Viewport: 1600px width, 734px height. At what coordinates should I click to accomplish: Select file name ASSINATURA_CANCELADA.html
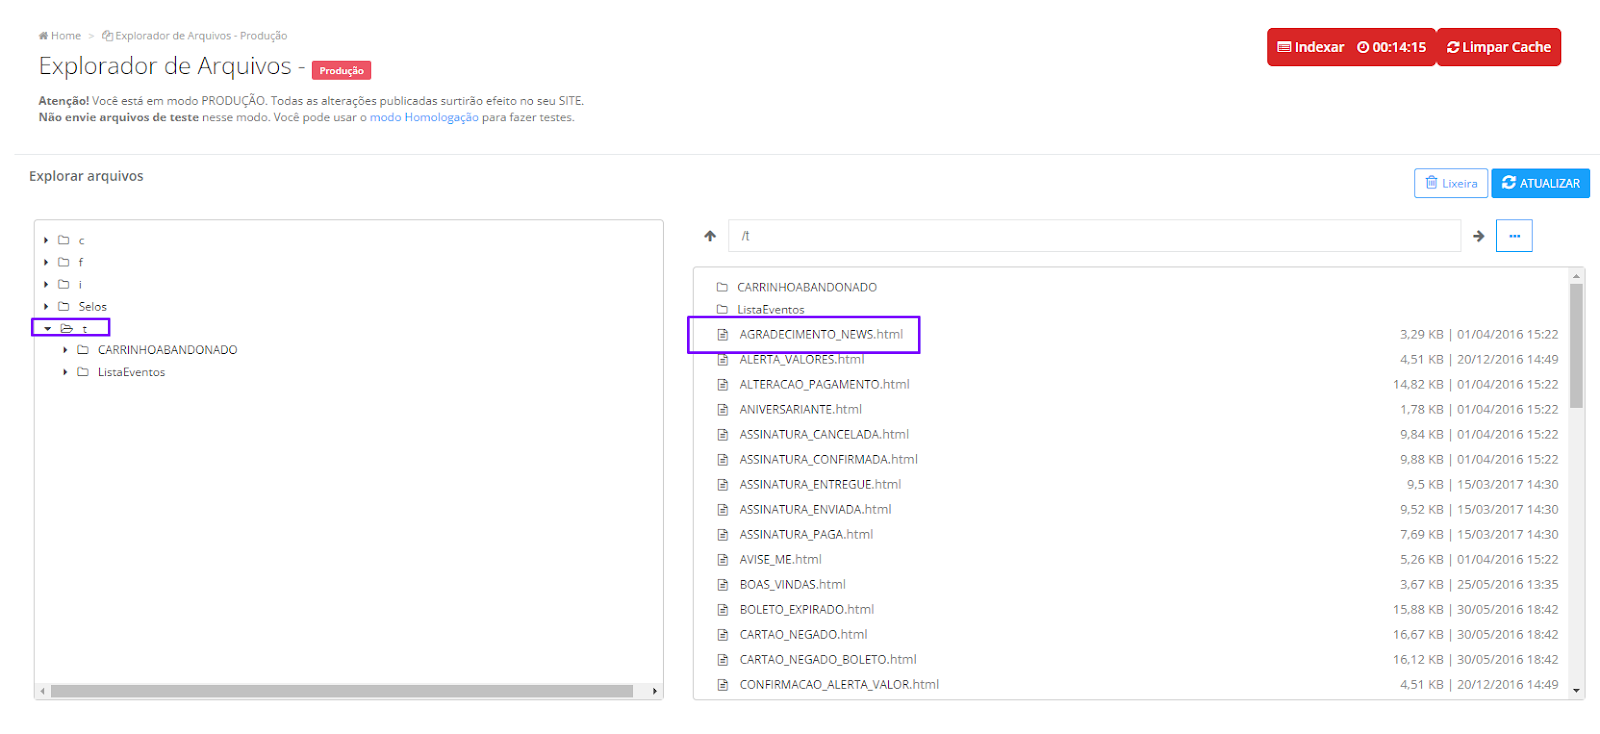[824, 434]
